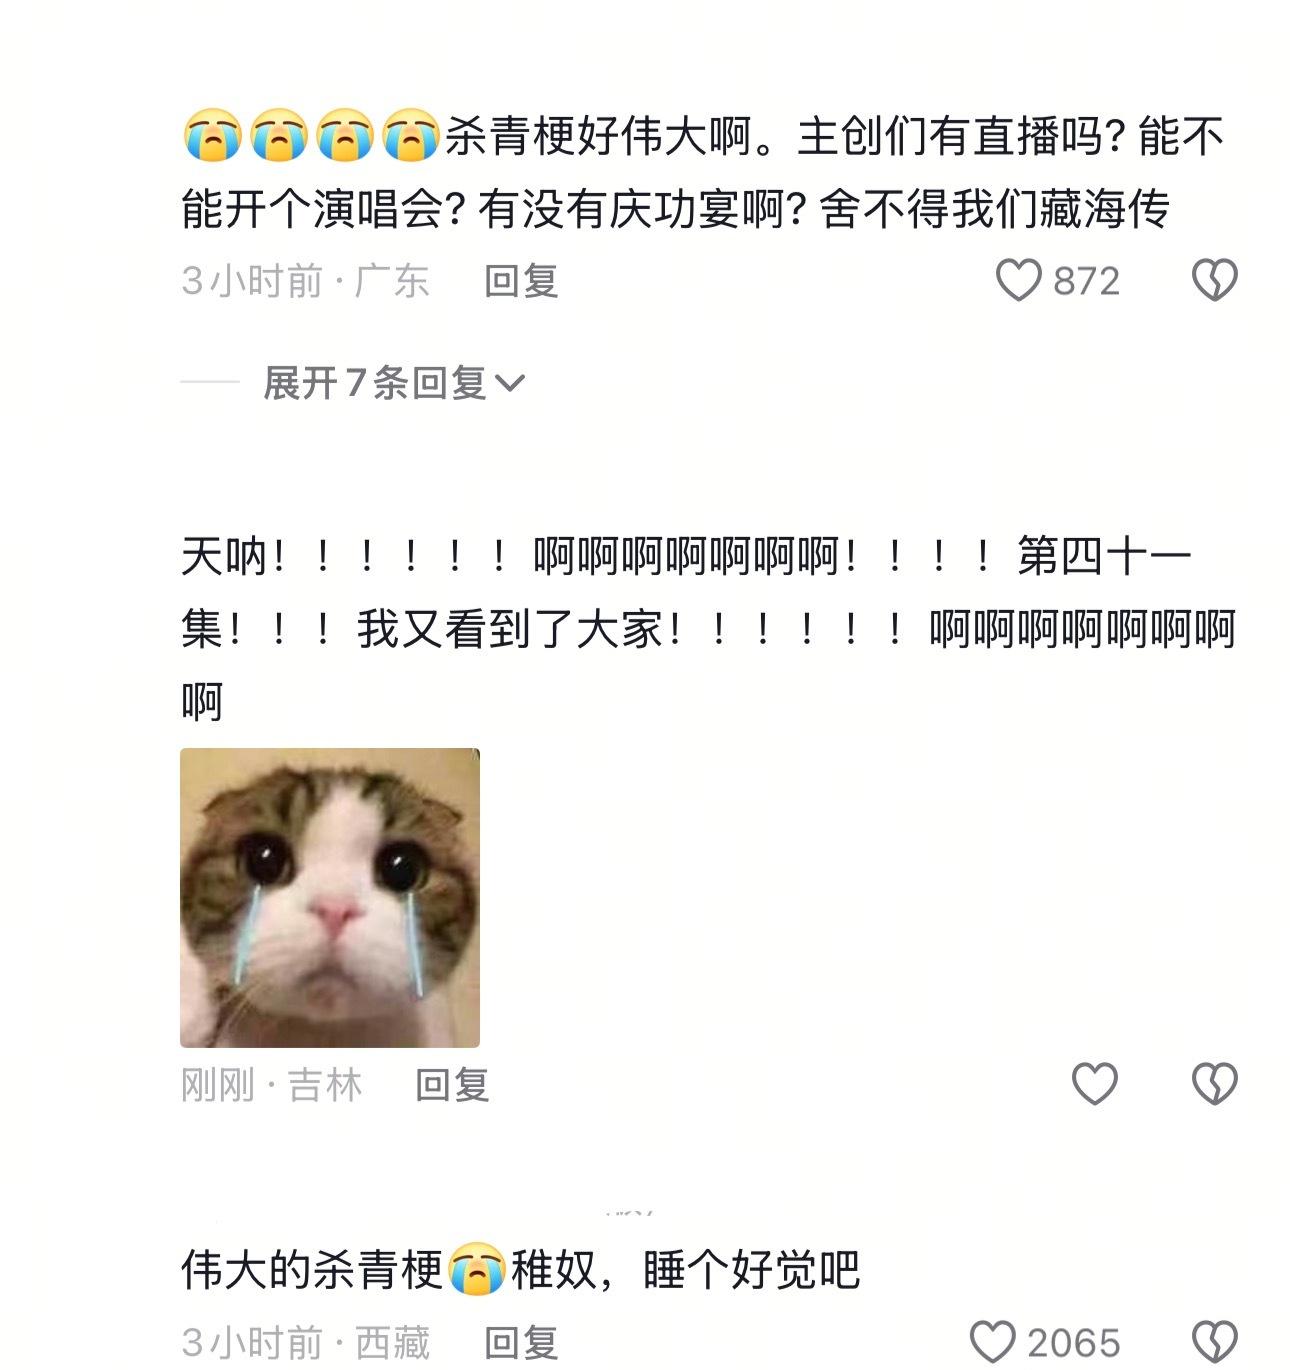Reply to the Guangdong comment via 回复

coord(521,281)
